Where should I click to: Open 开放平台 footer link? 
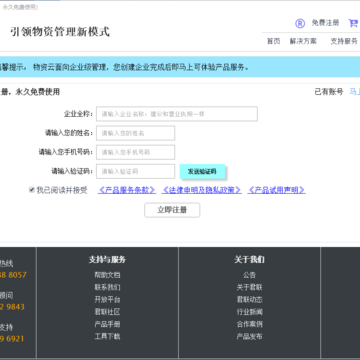coord(107,300)
